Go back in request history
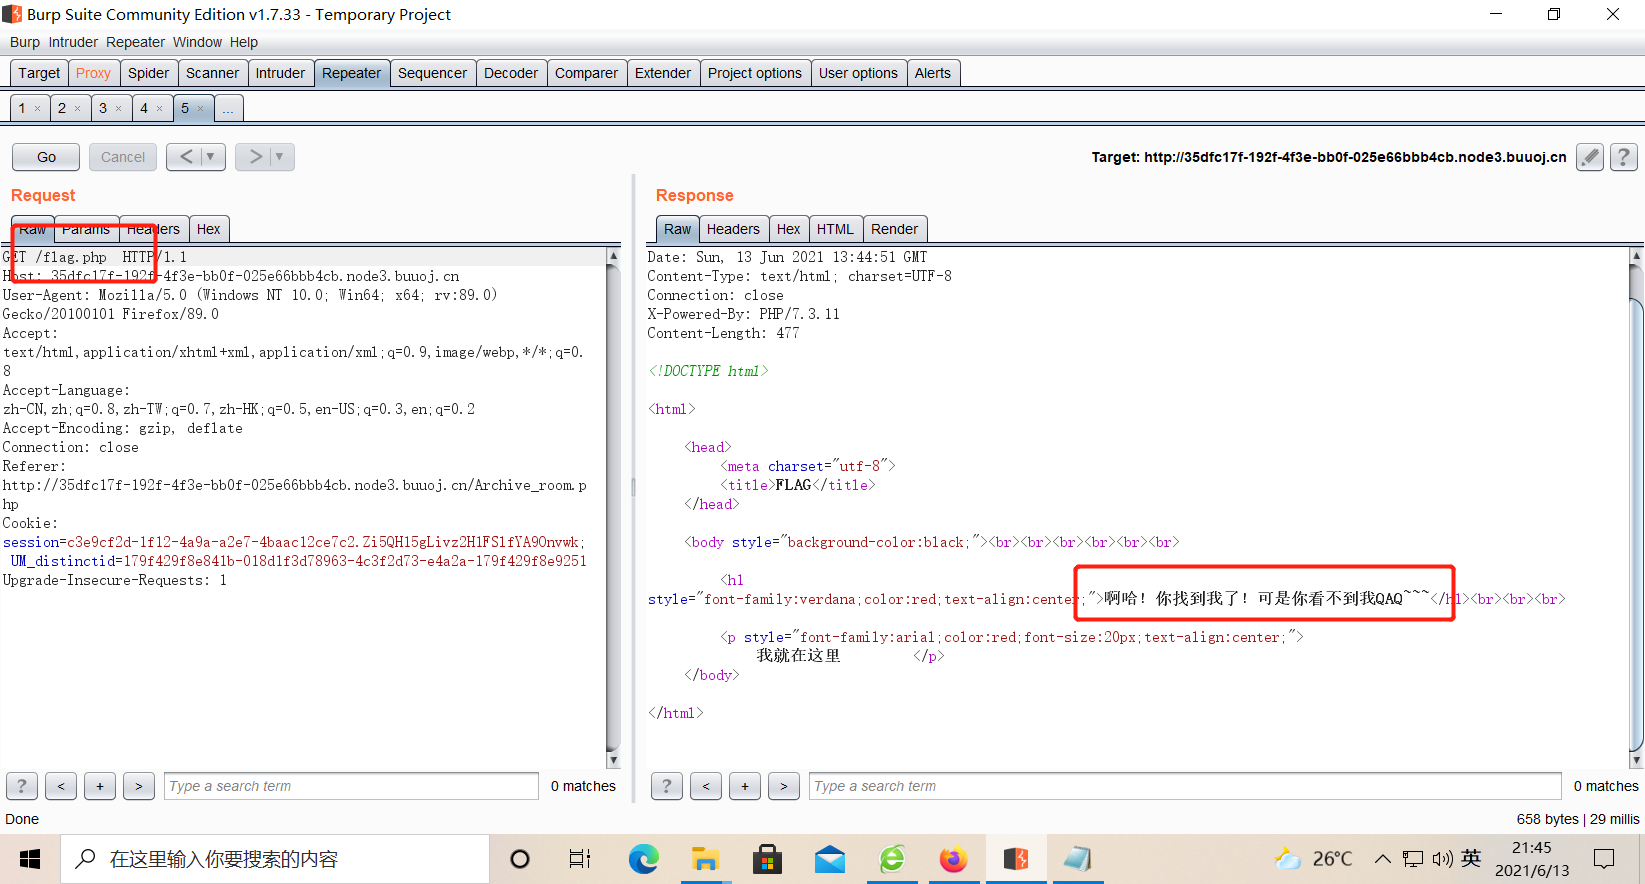The height and width of the screenshot is (884, 1645). pyautogui.click(x=185, y=157)
